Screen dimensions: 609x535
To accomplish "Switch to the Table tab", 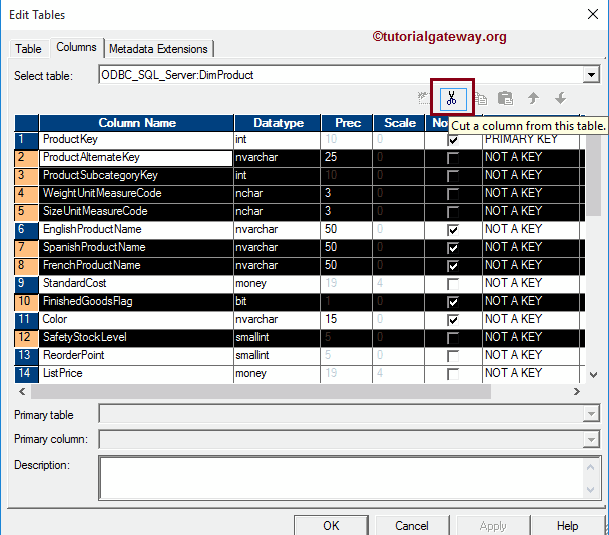I will pyautogui.click(x=29, y=49).
